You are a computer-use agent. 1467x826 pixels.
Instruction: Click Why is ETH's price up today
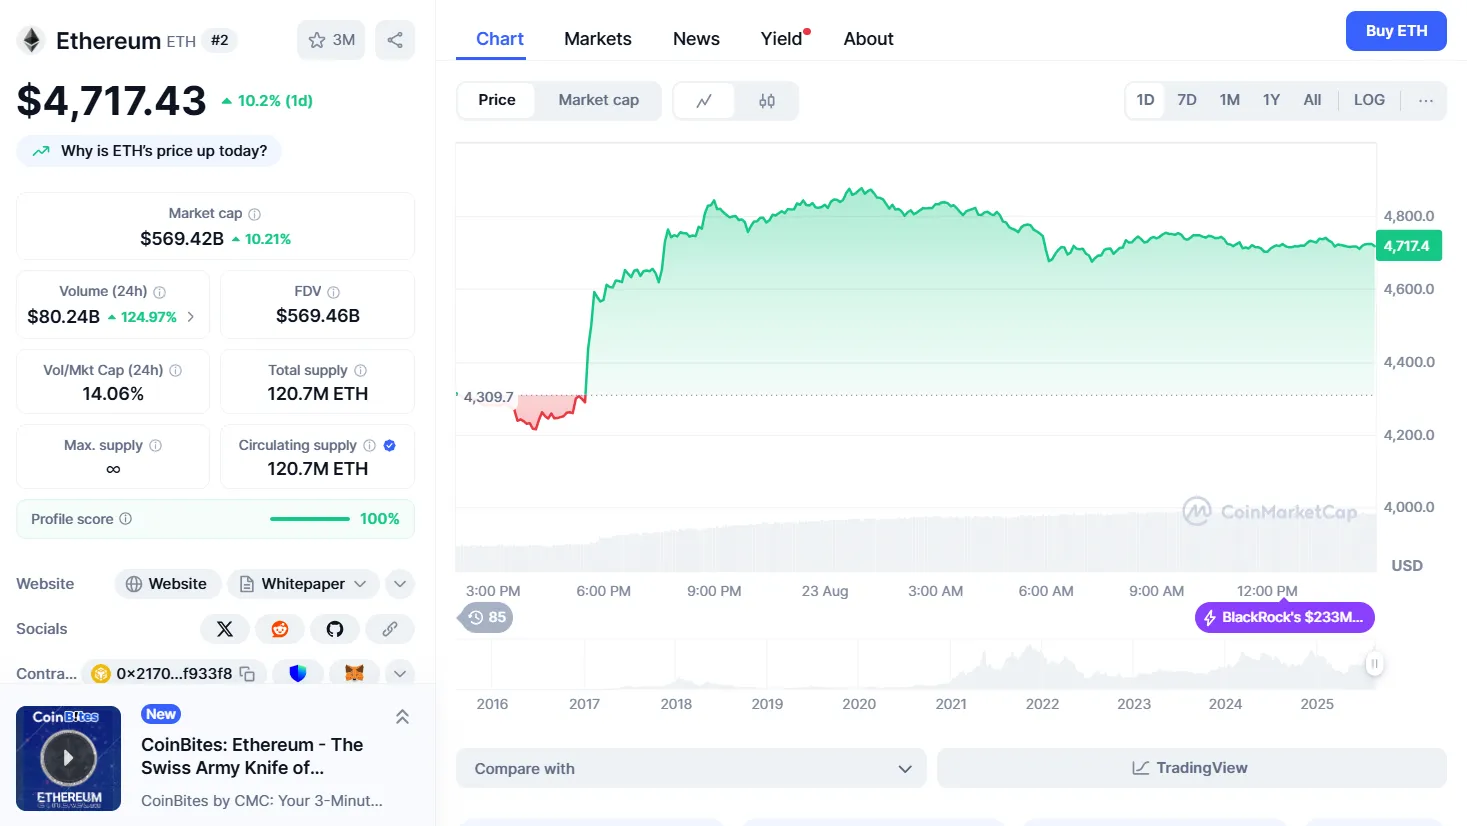point(149,151)
